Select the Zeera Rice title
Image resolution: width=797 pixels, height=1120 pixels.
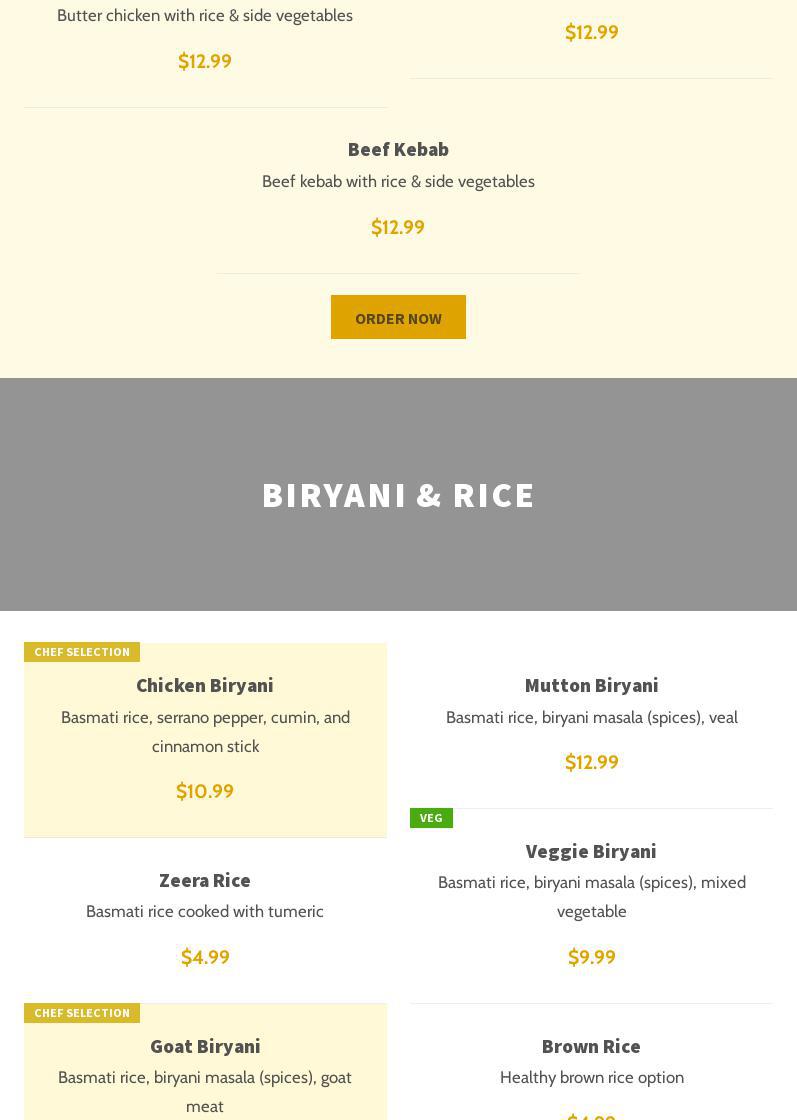click(x=205, y=880)
